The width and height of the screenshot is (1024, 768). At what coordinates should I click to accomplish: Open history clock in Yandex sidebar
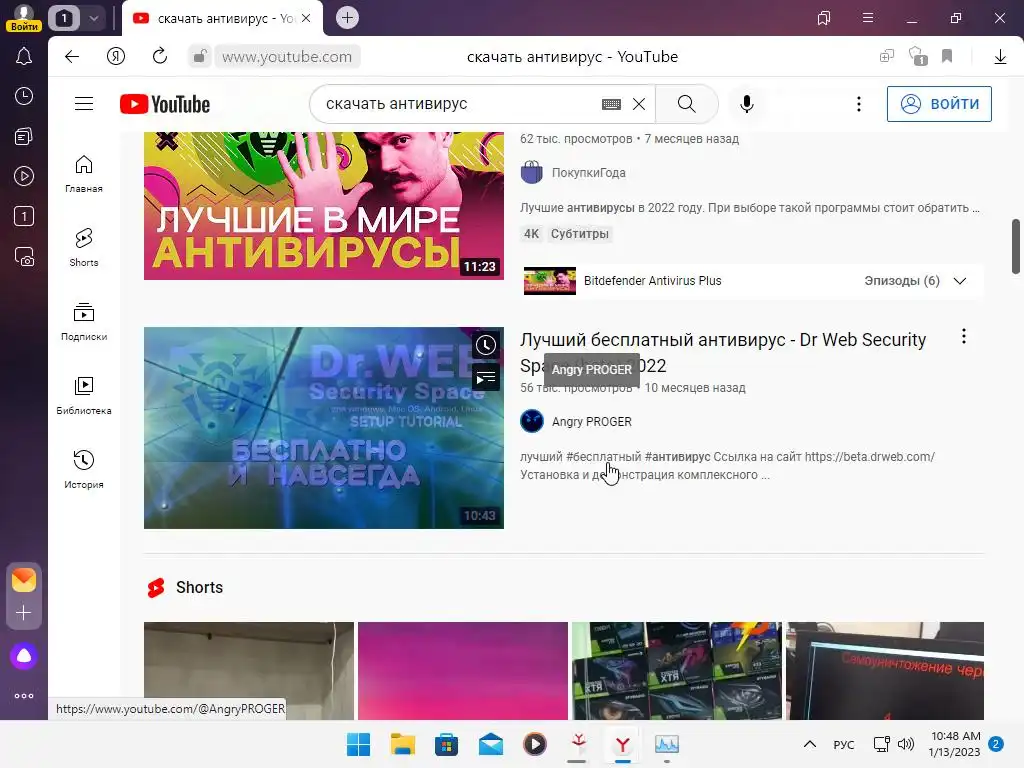pos(24,97)
